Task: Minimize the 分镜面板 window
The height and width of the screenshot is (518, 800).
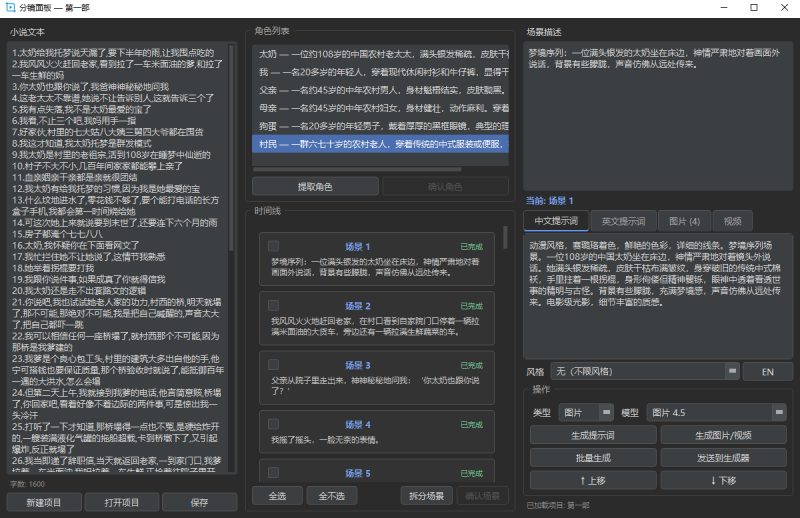Action: pos(712,8)
